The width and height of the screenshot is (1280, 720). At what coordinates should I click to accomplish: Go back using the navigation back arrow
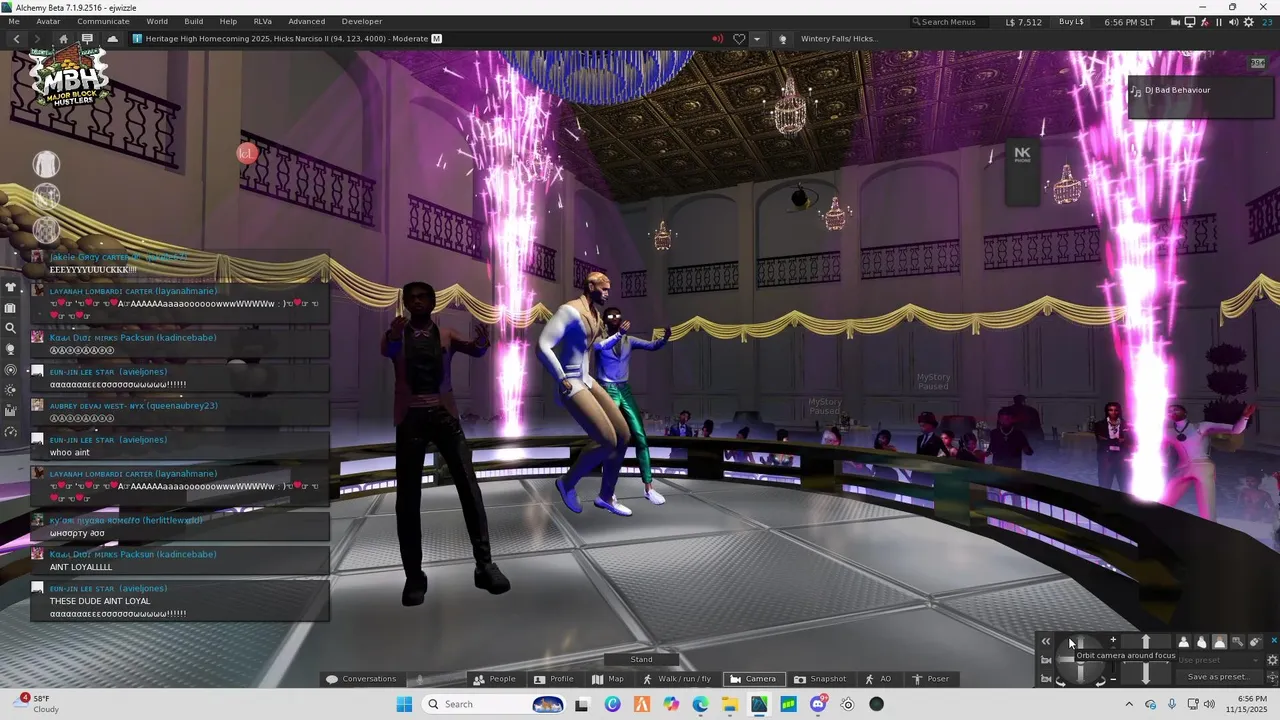coord(17,39)
